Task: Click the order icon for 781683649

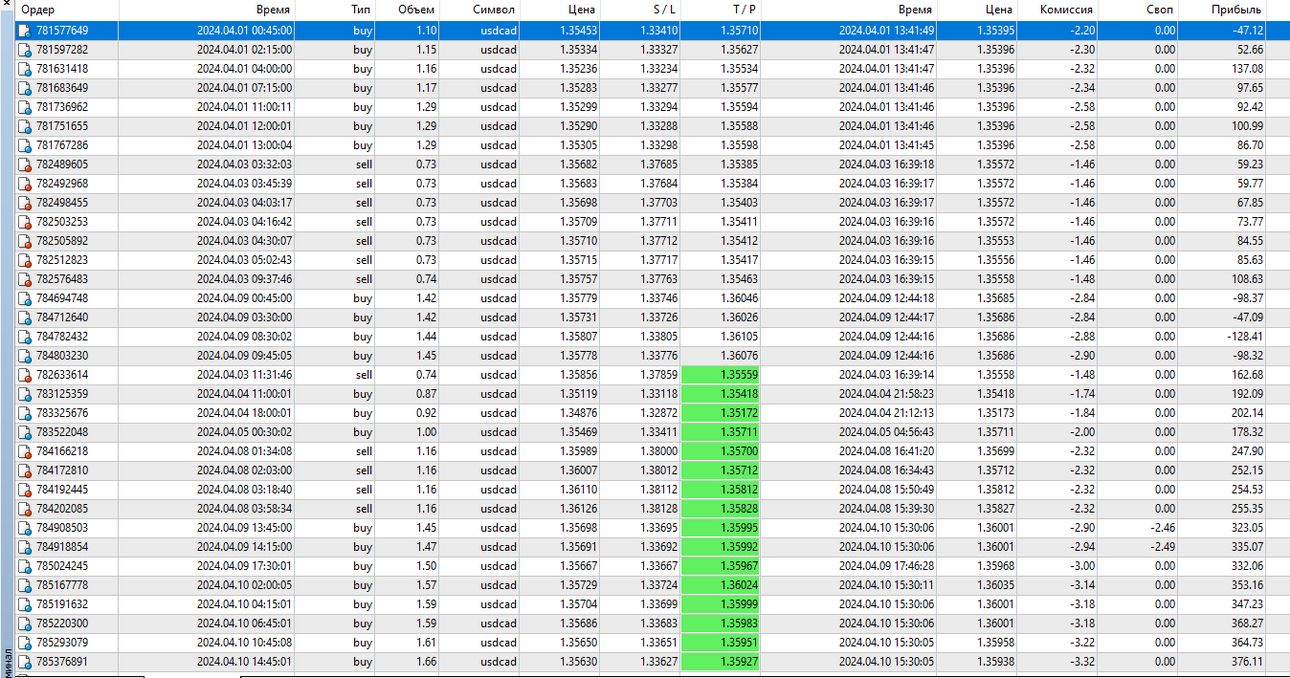Action: point(24,88)
